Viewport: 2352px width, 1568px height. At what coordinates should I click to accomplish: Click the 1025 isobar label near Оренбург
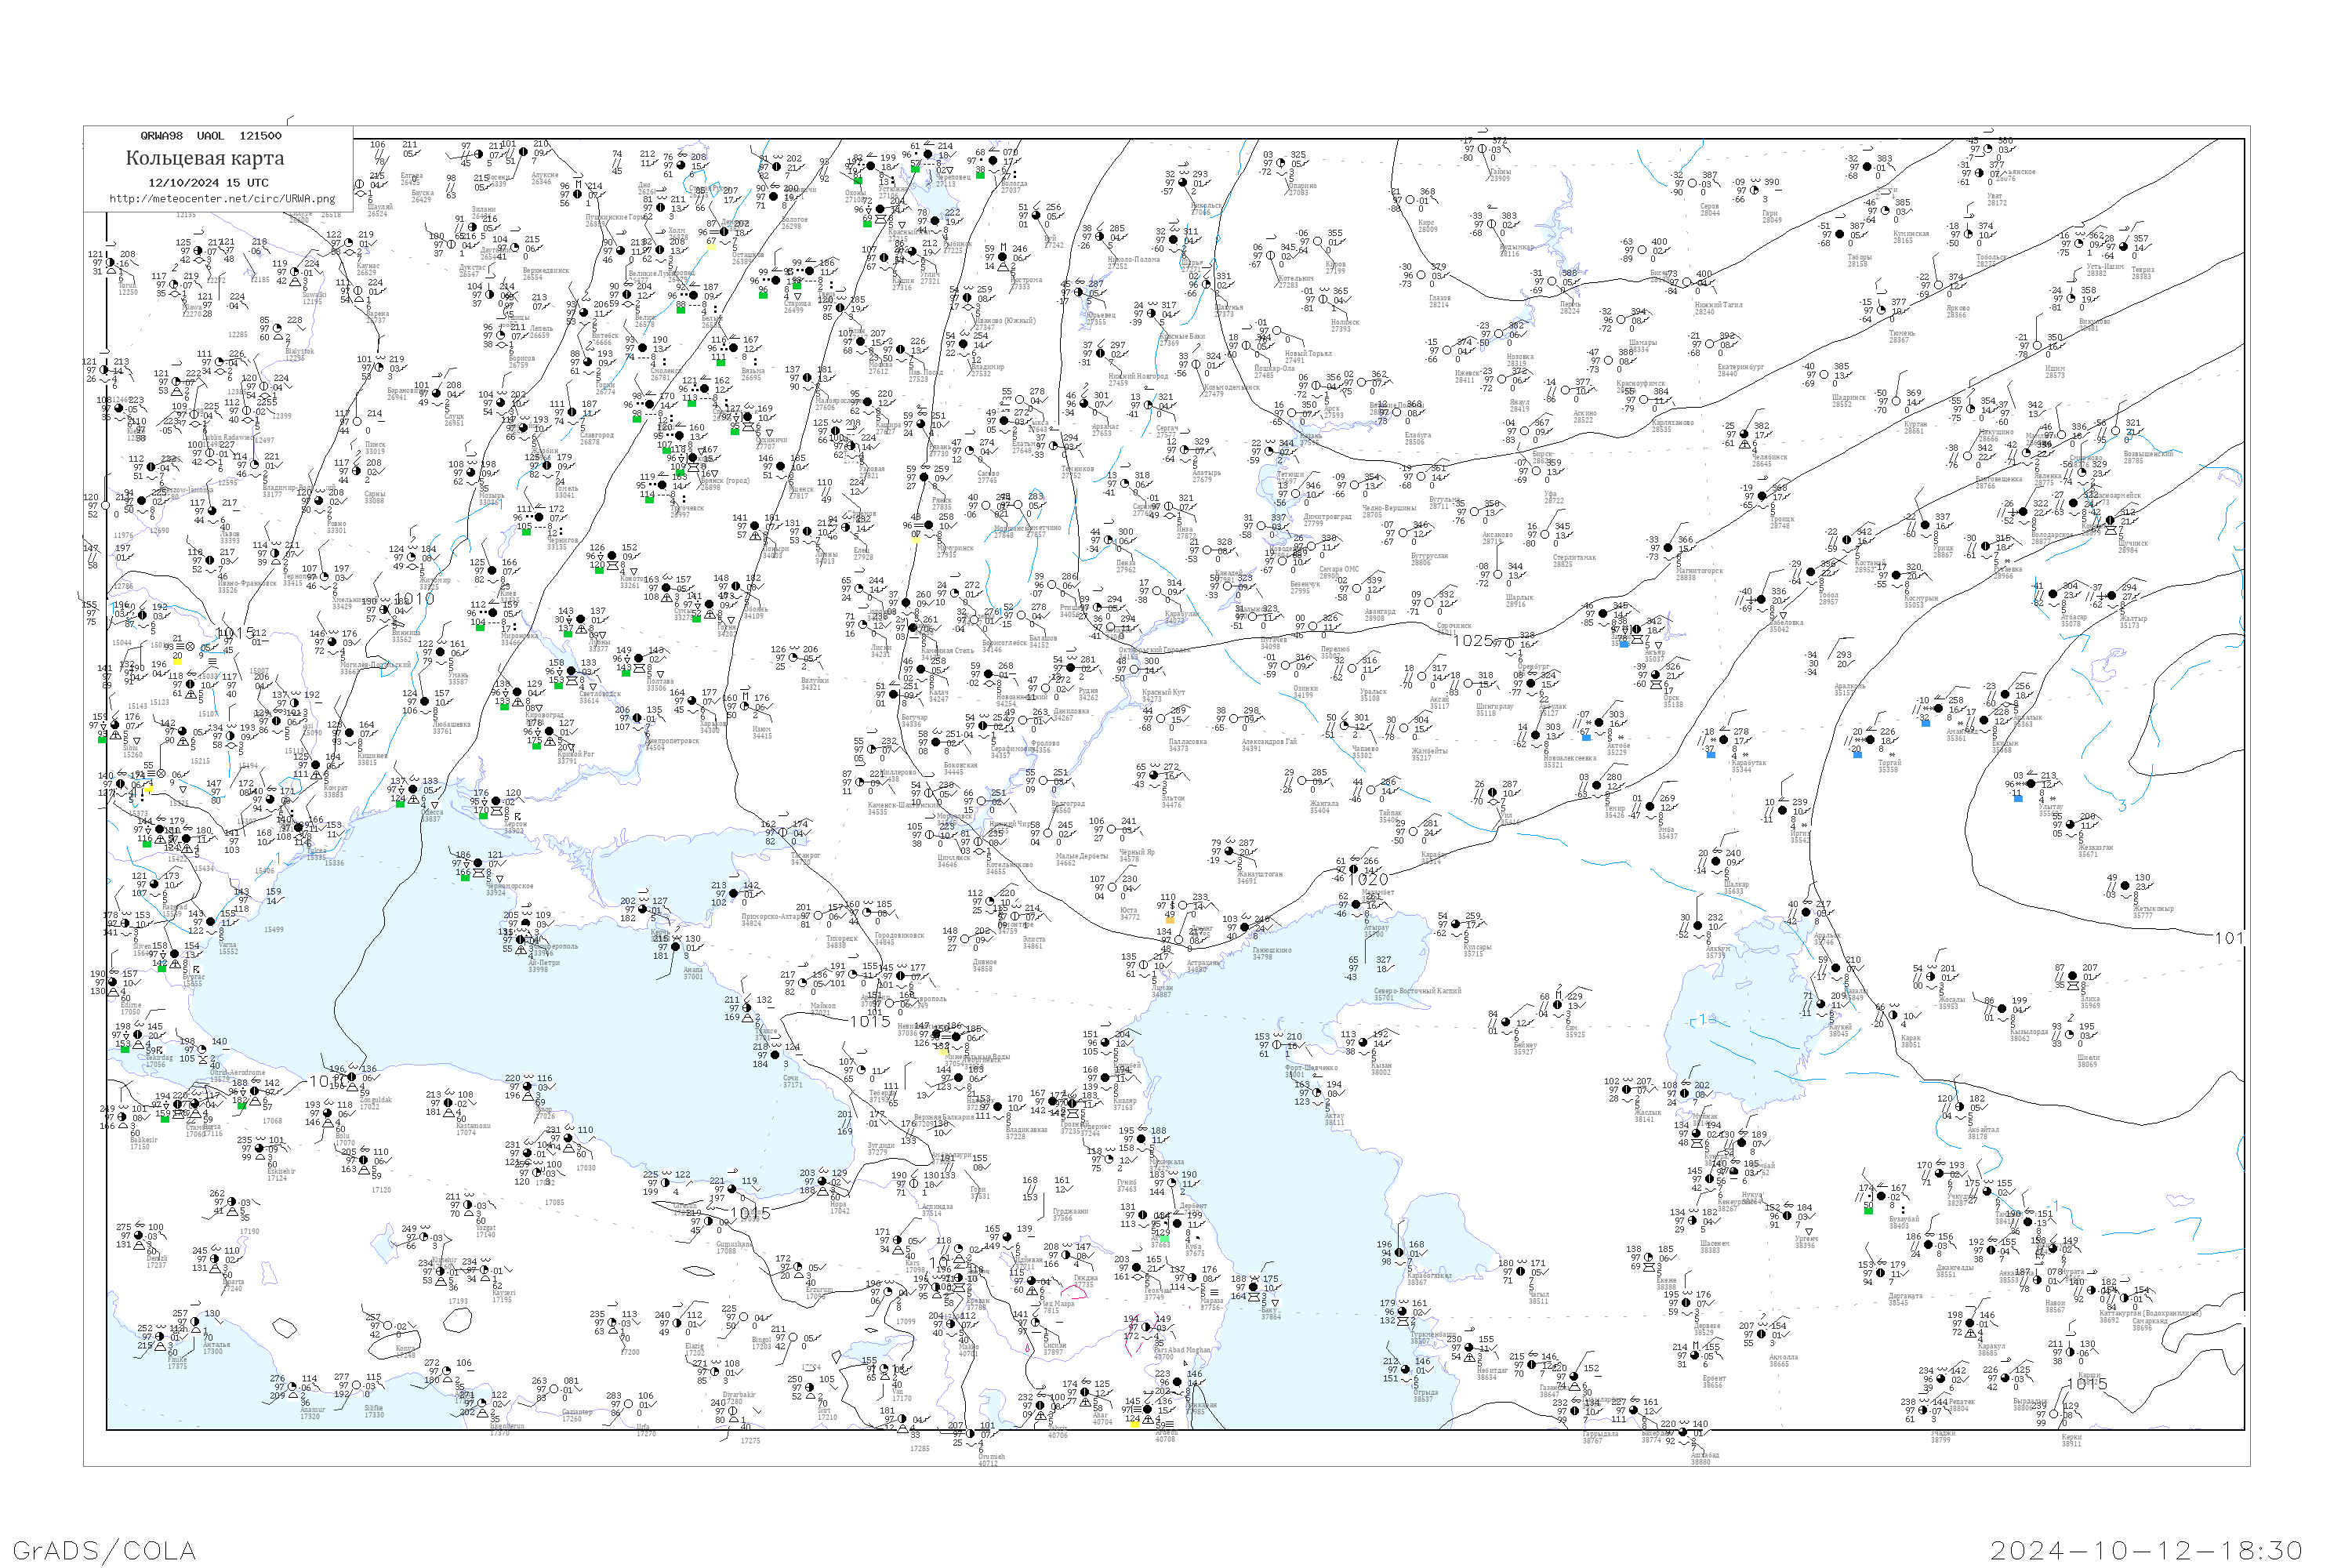(1472, 640)
